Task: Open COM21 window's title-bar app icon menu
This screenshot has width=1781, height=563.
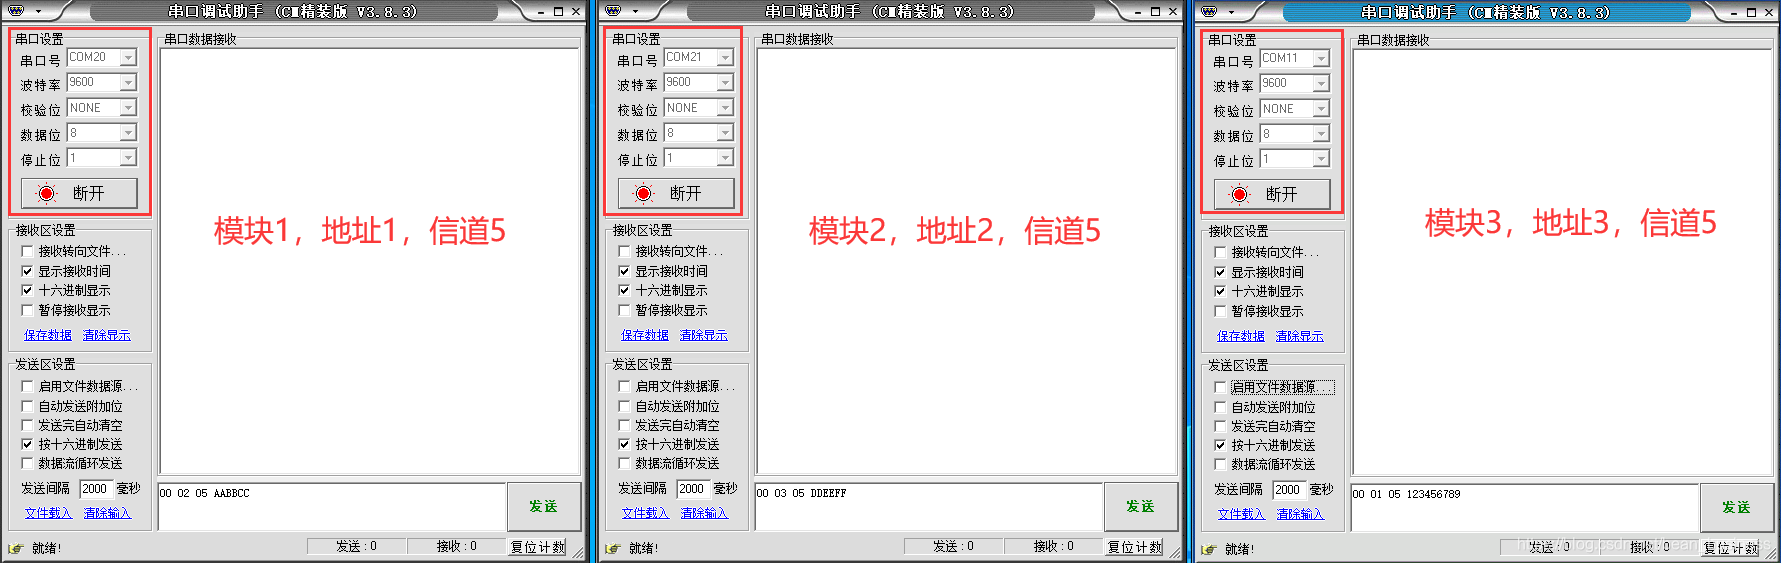Action: pos(613,11)
